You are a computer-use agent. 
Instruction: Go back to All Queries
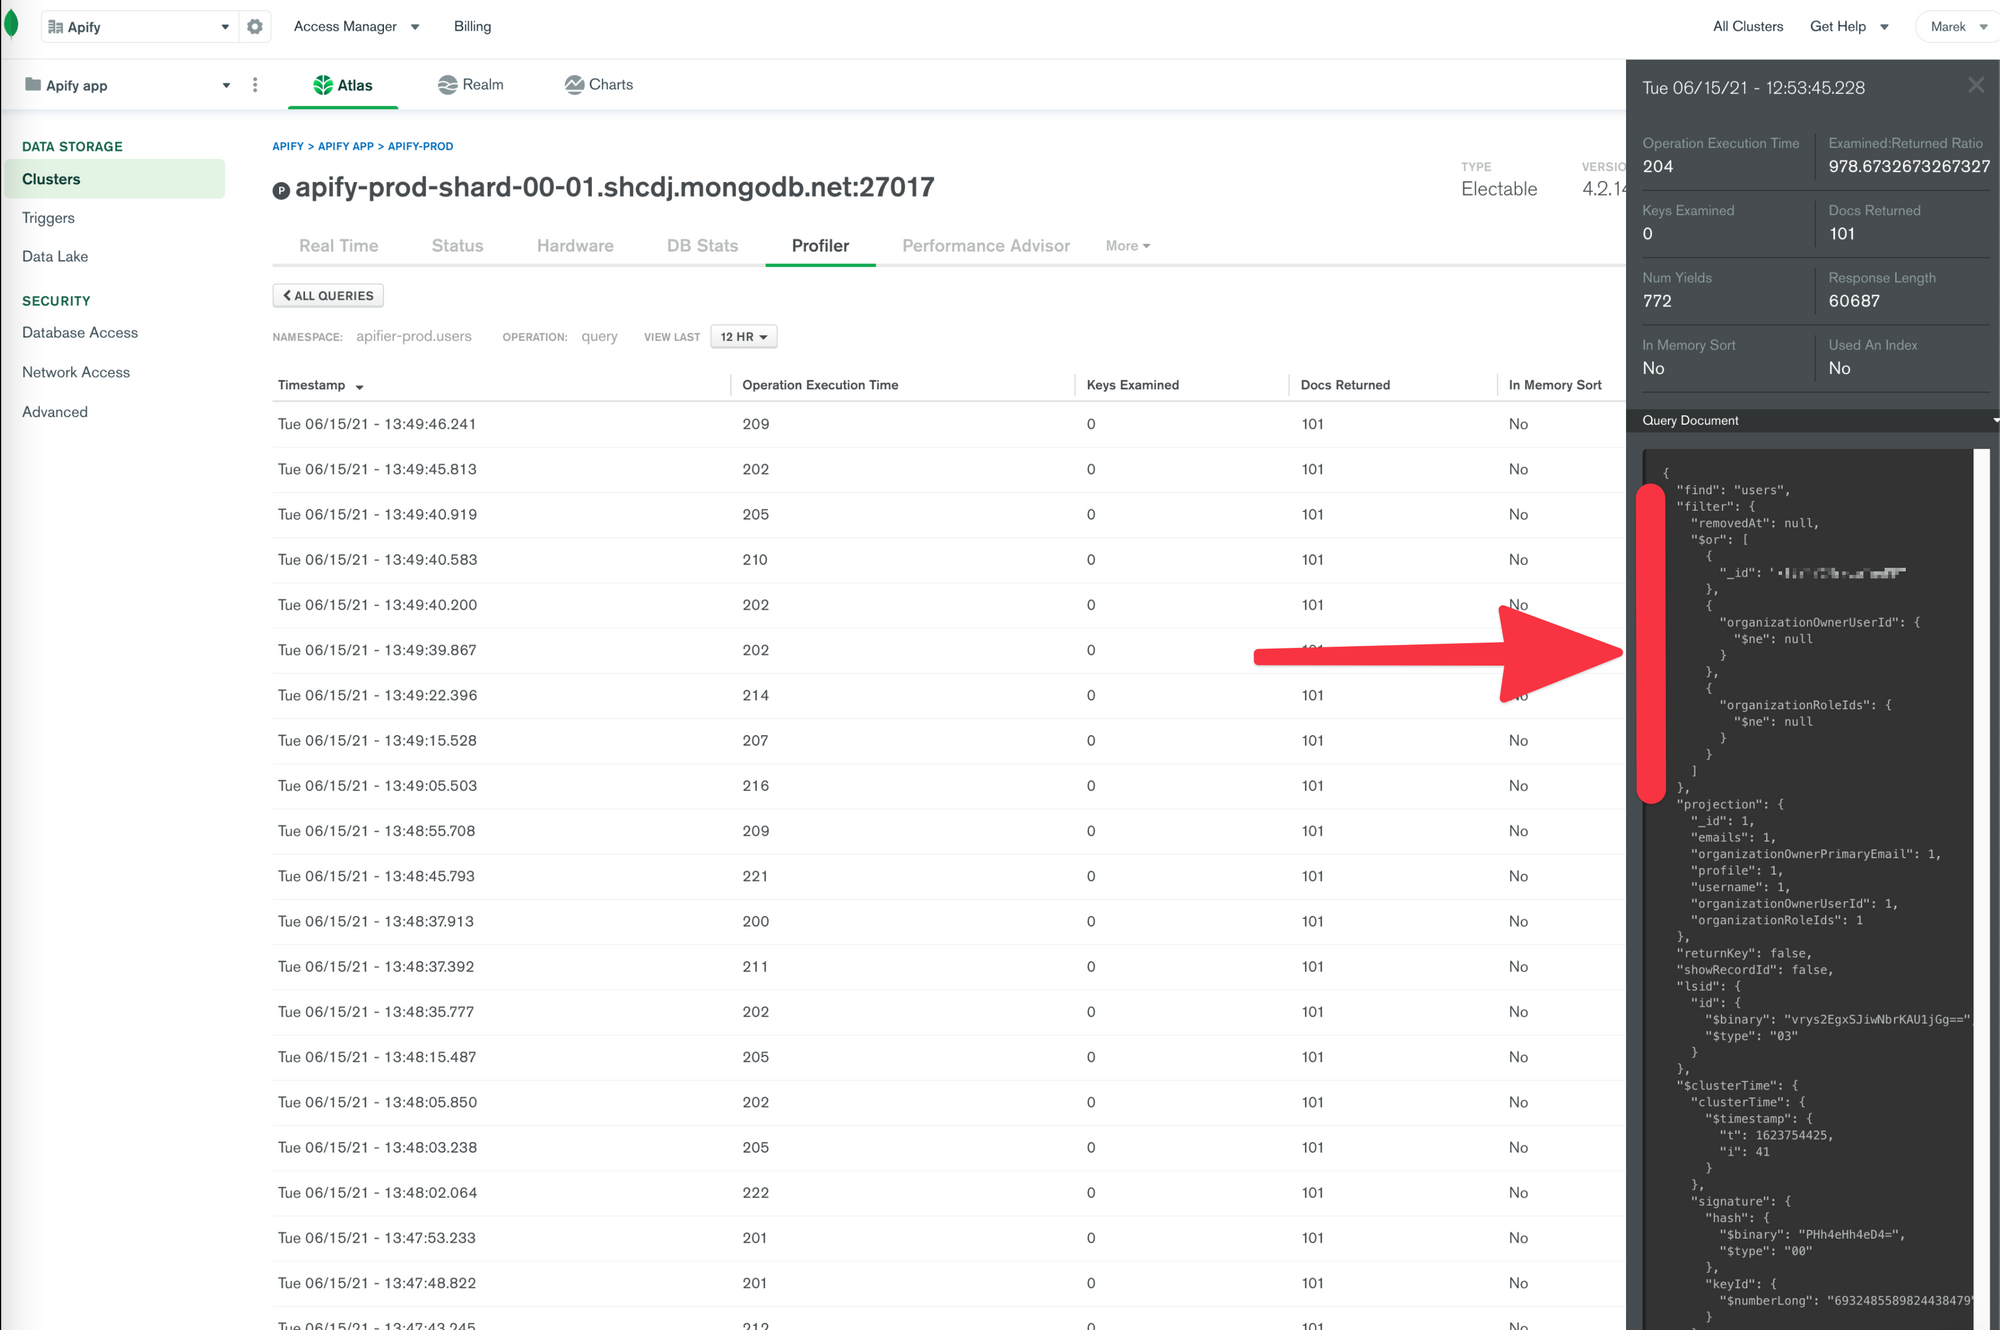[x=328, y=296]
